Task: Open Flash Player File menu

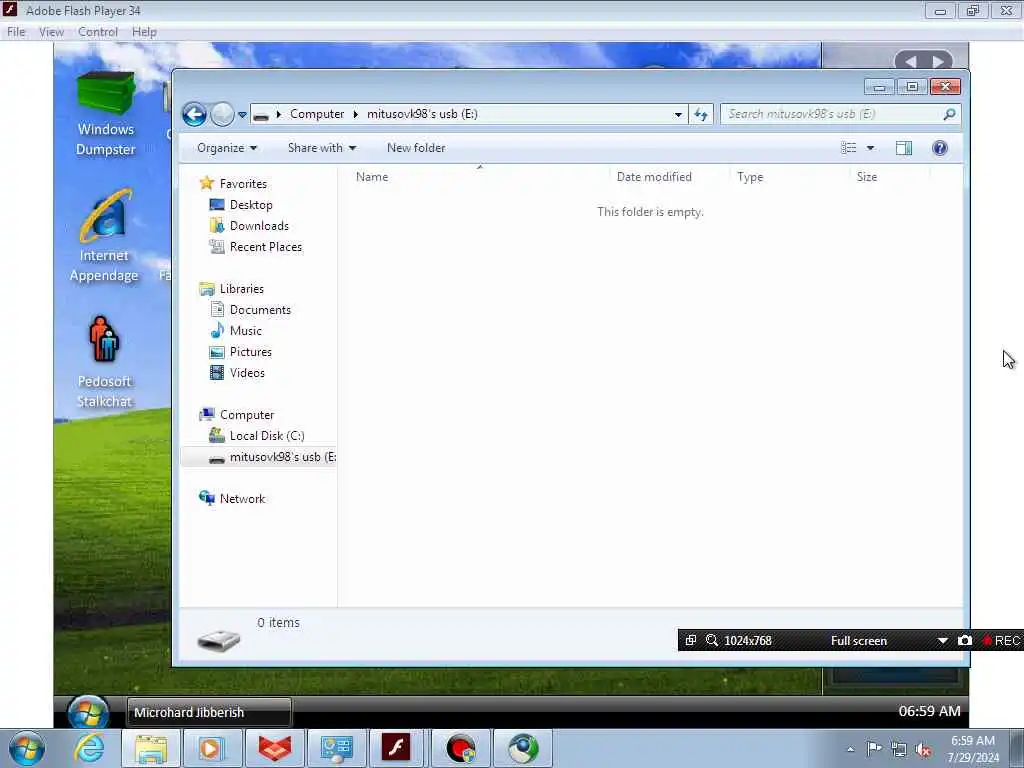Action: pos(16,32)
